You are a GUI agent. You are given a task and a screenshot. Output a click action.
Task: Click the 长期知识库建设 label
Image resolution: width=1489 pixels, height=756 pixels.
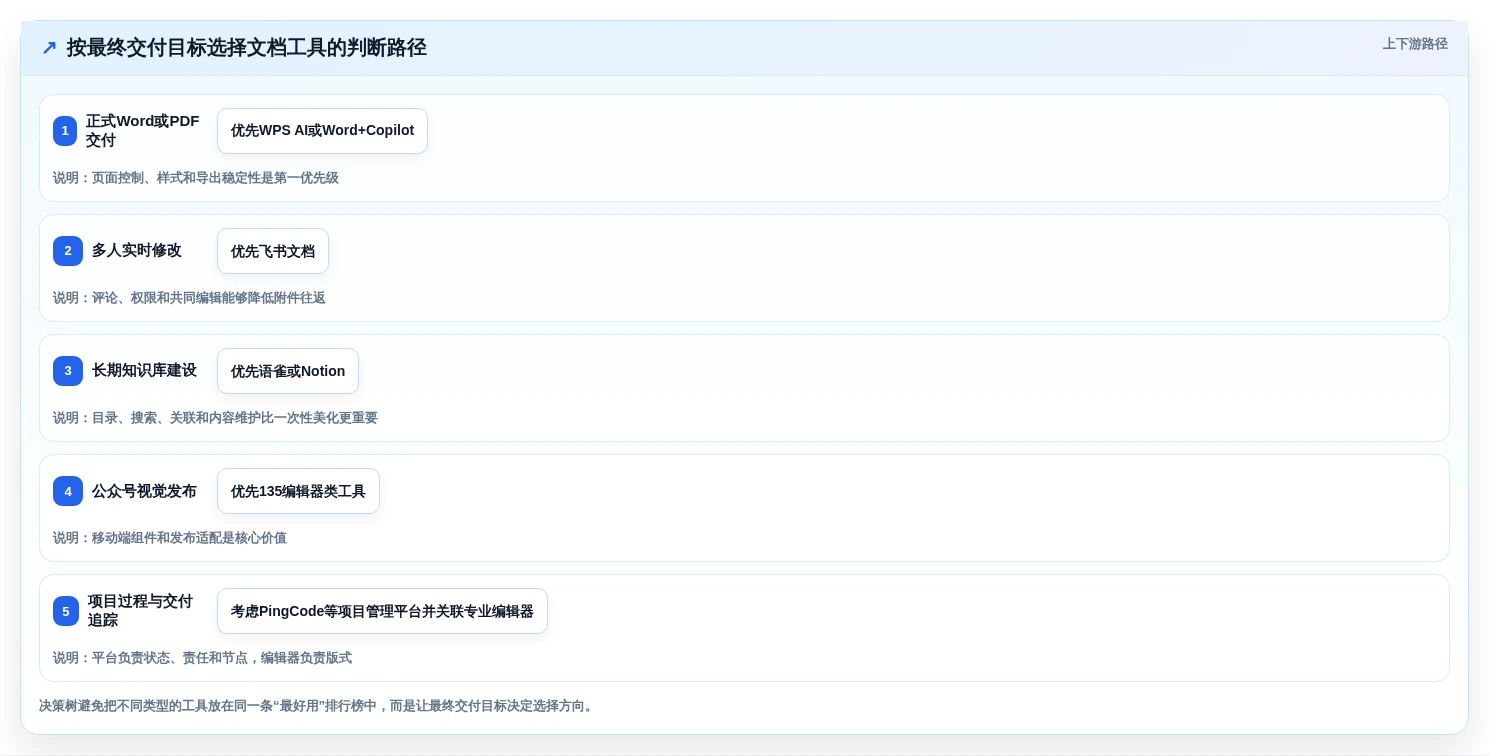tap(144, 371)
